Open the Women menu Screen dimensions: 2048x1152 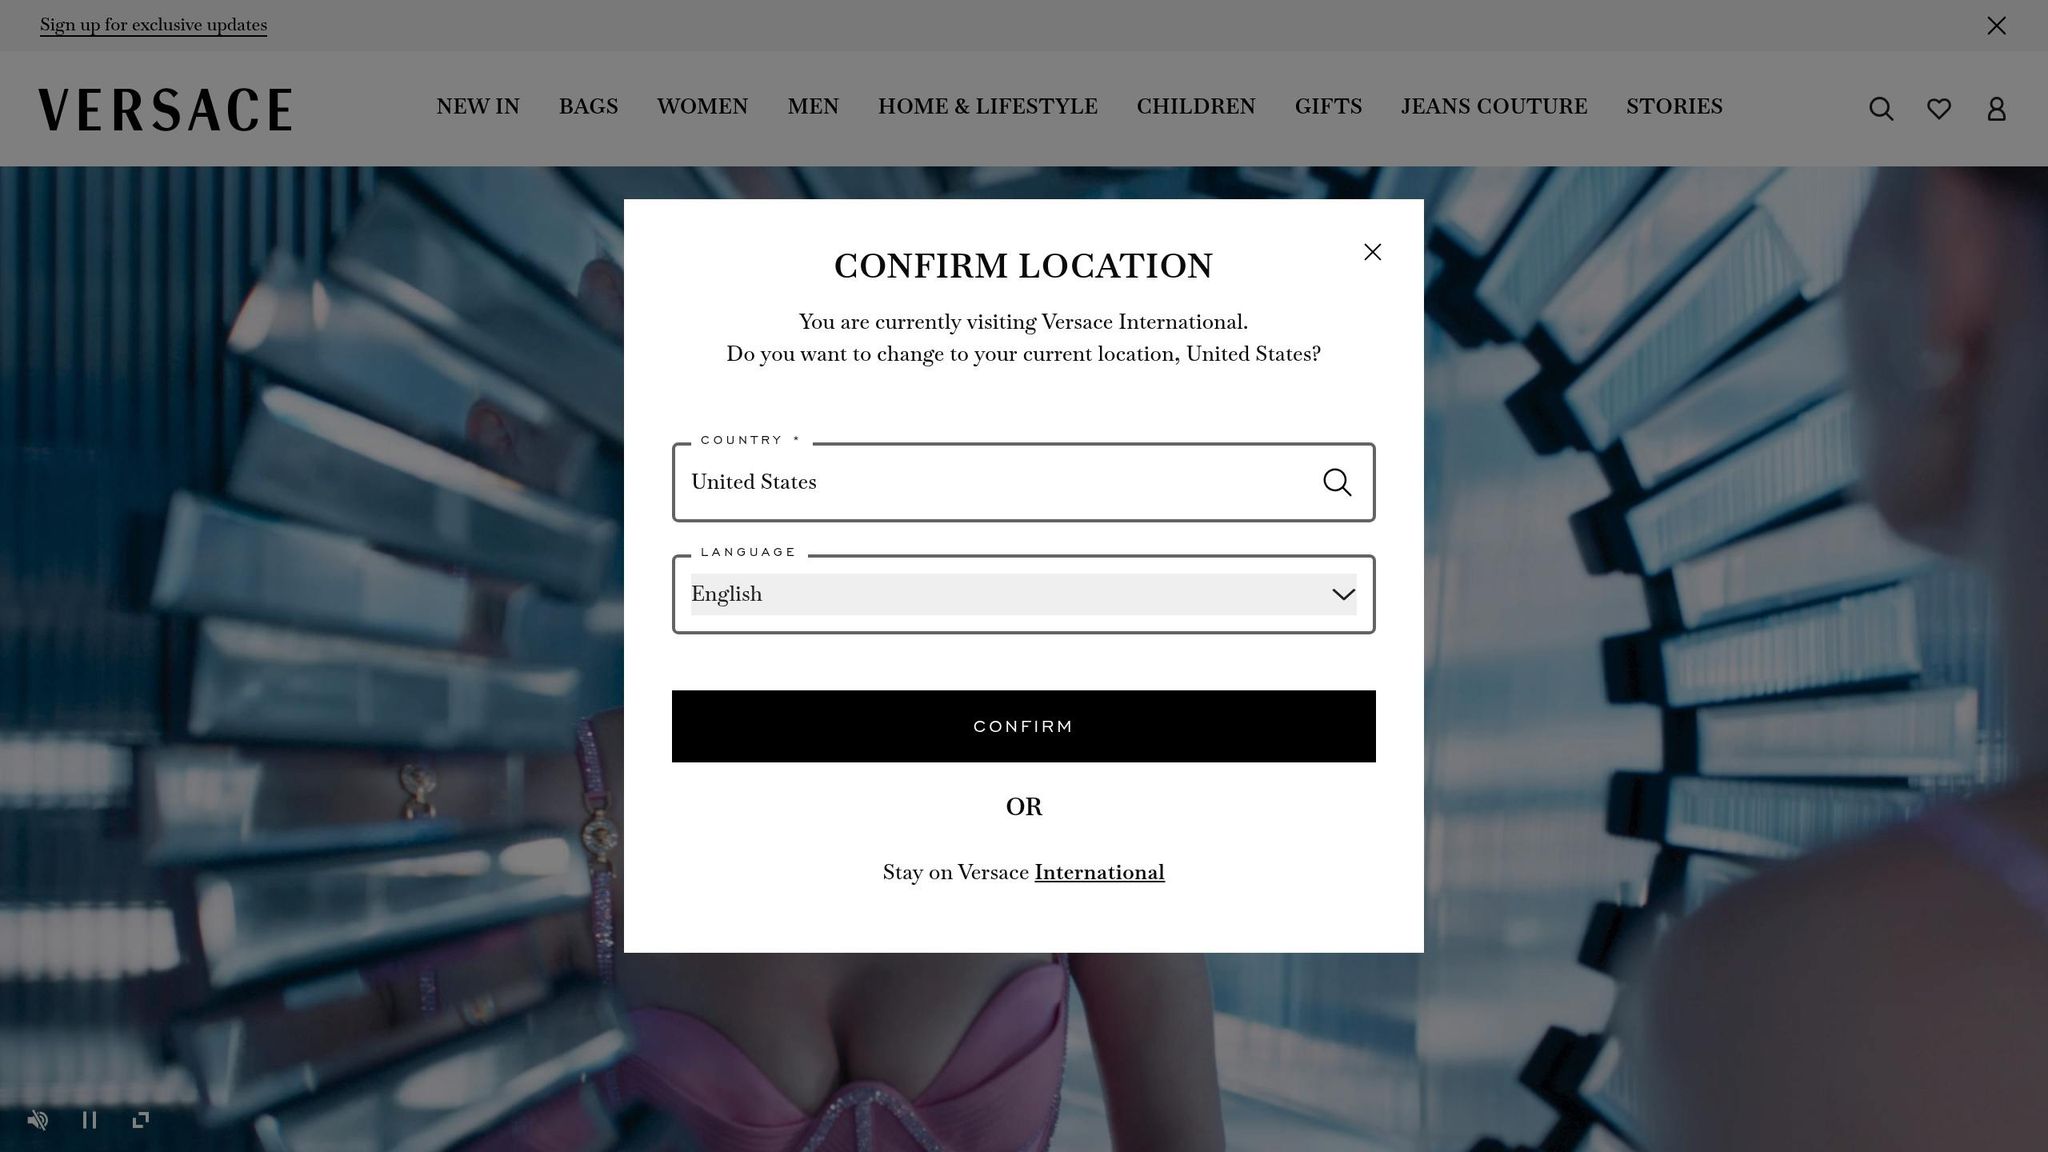click(702, 107)
